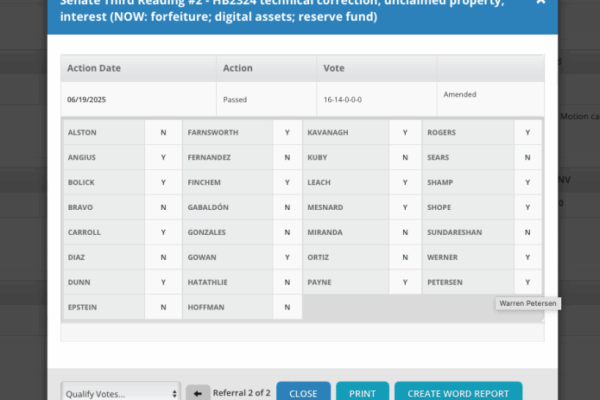
Task: Click the PAYNE name cell
Action: tap(346, 282)
